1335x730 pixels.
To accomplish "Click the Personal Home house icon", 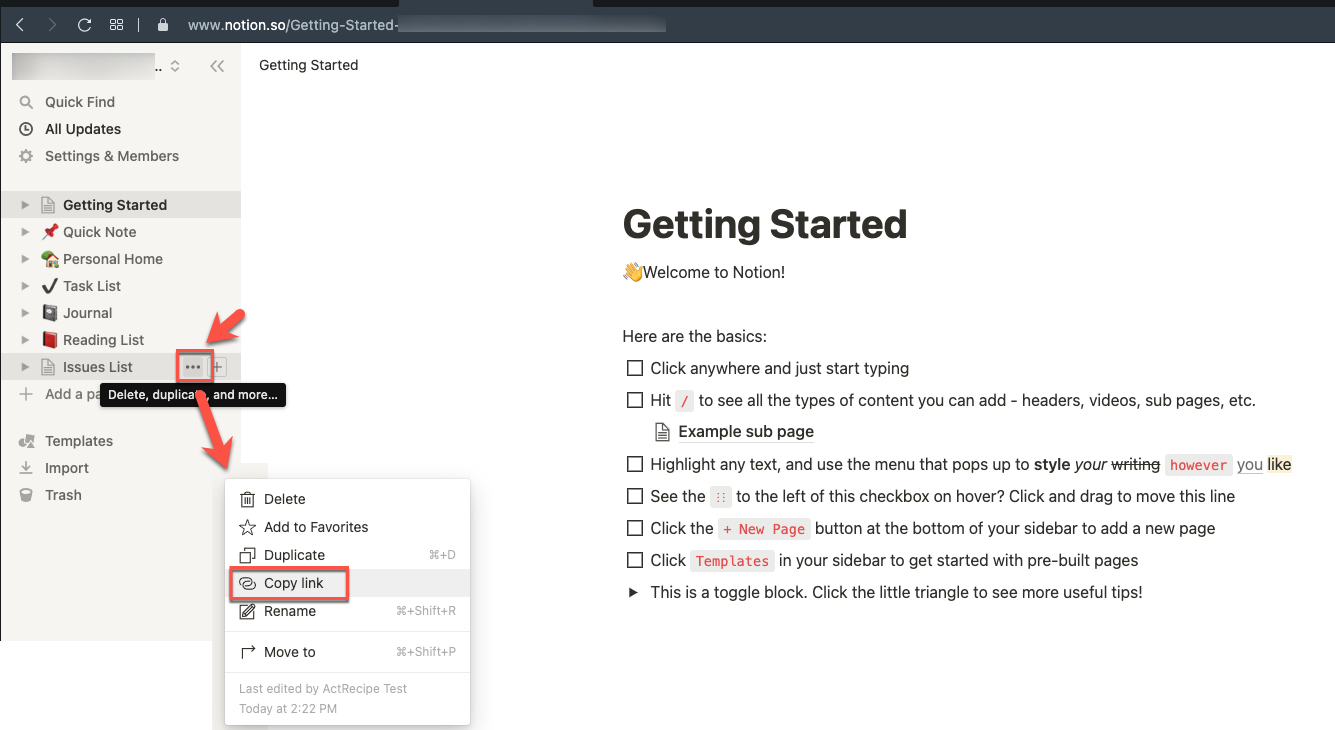I will [49, 259].
